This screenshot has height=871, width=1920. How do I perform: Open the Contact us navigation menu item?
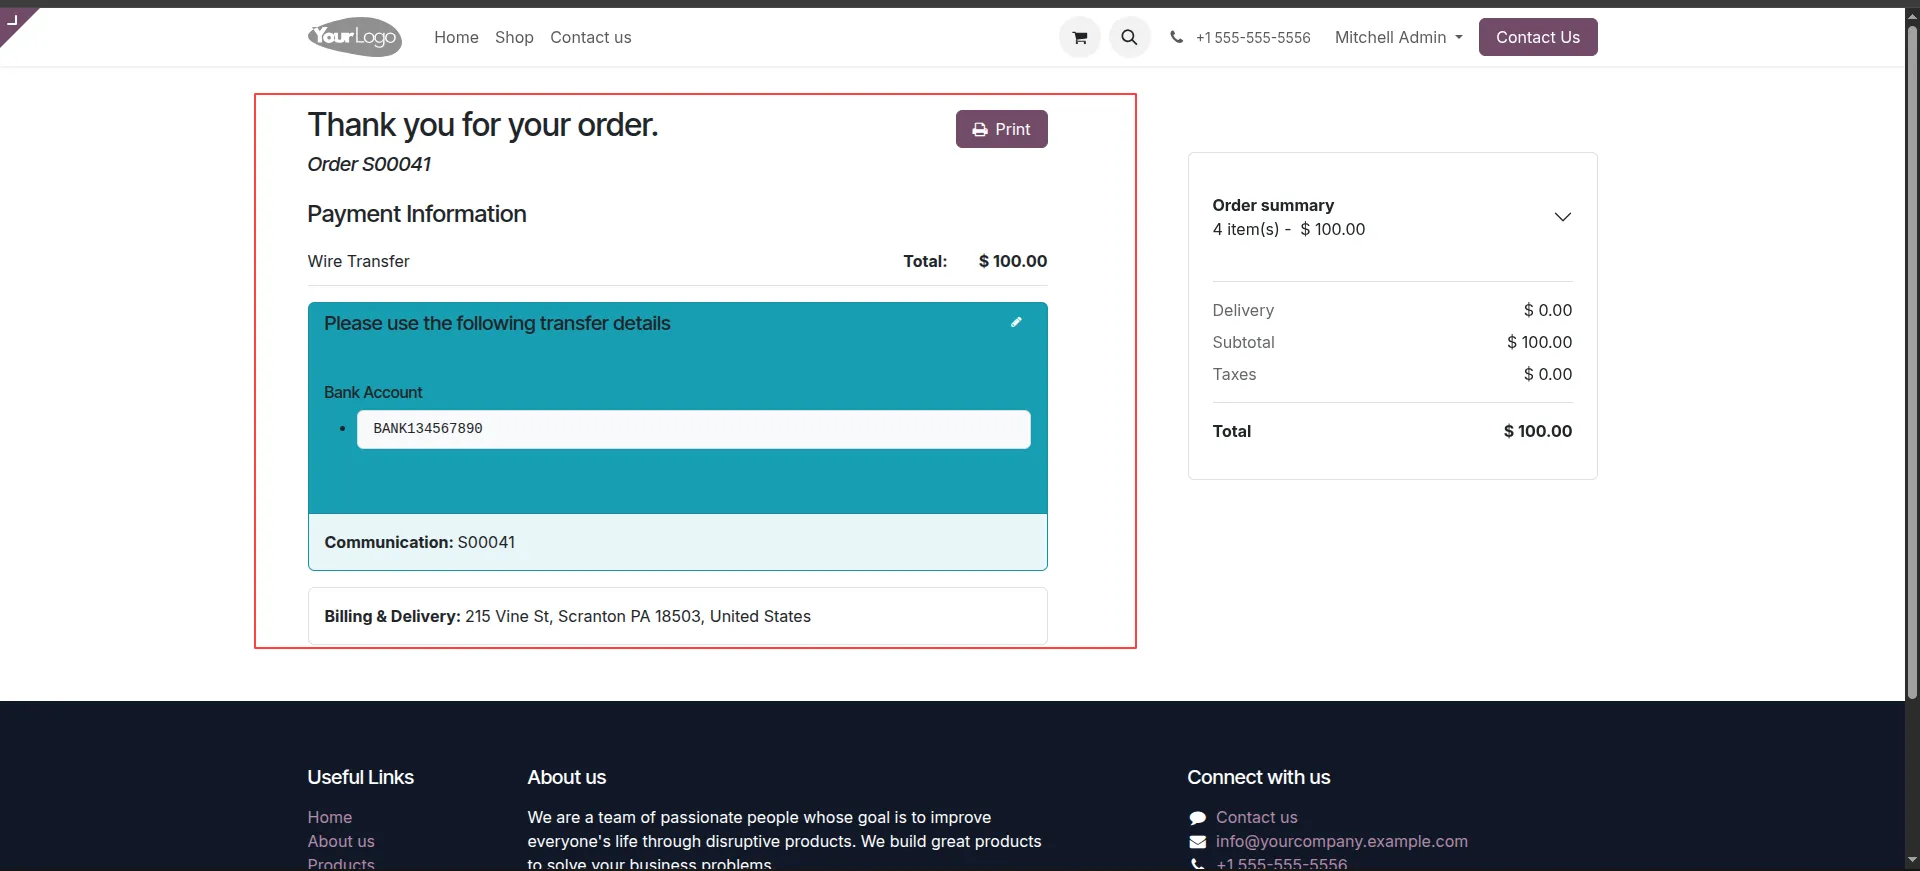590,37
